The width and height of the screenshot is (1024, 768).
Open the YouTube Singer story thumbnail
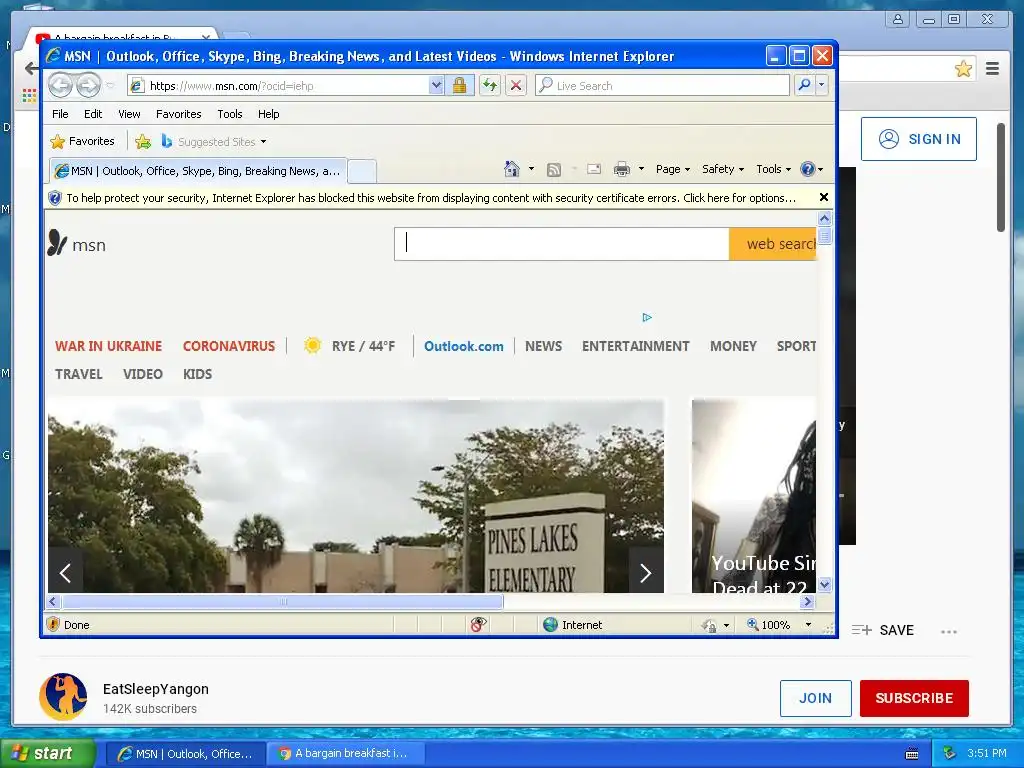point(754,496)
